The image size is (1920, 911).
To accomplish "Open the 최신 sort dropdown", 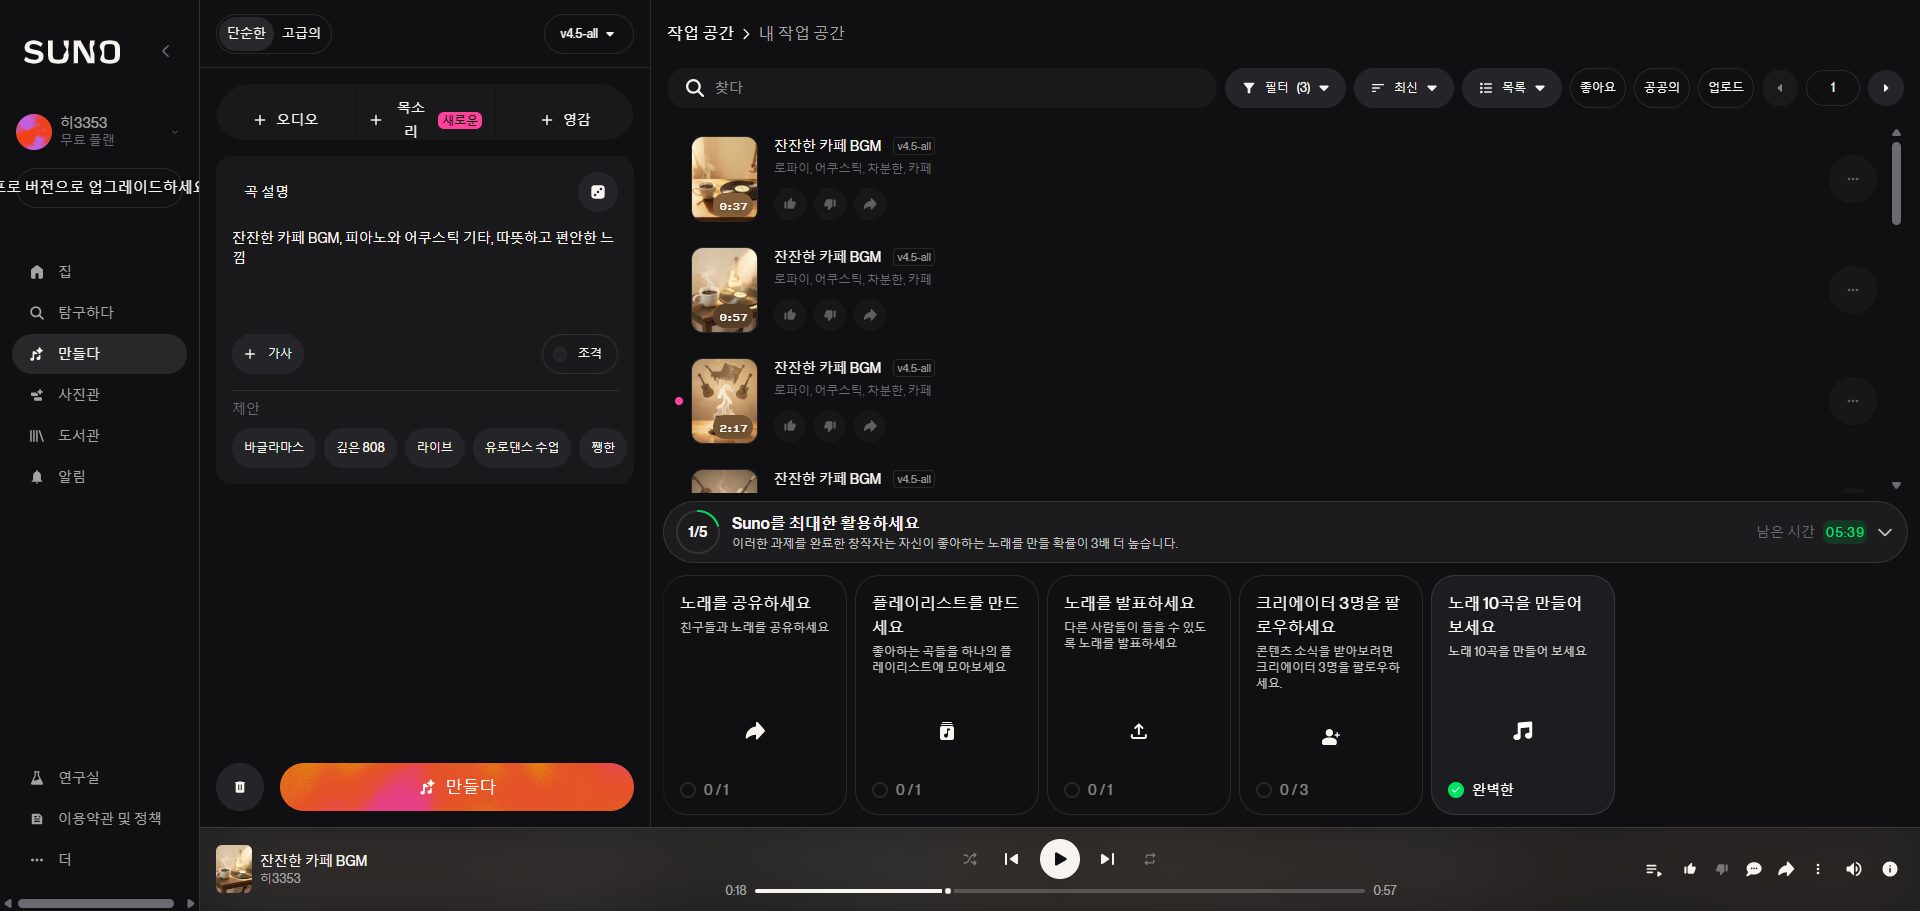I will click(1404, 88).
